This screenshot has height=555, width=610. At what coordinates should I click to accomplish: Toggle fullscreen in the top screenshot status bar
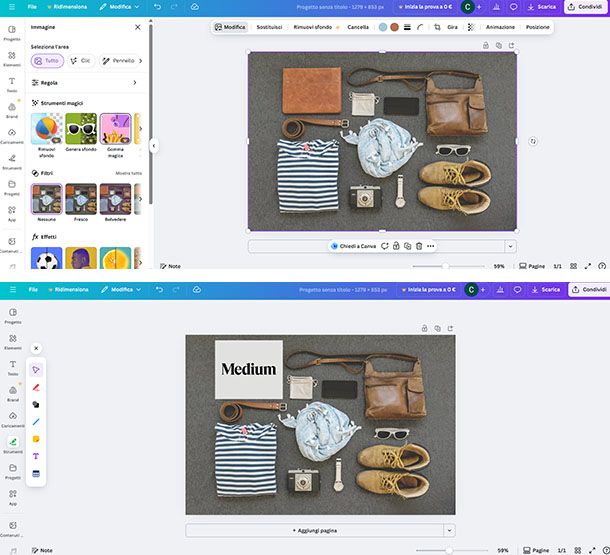click(588, 266)
